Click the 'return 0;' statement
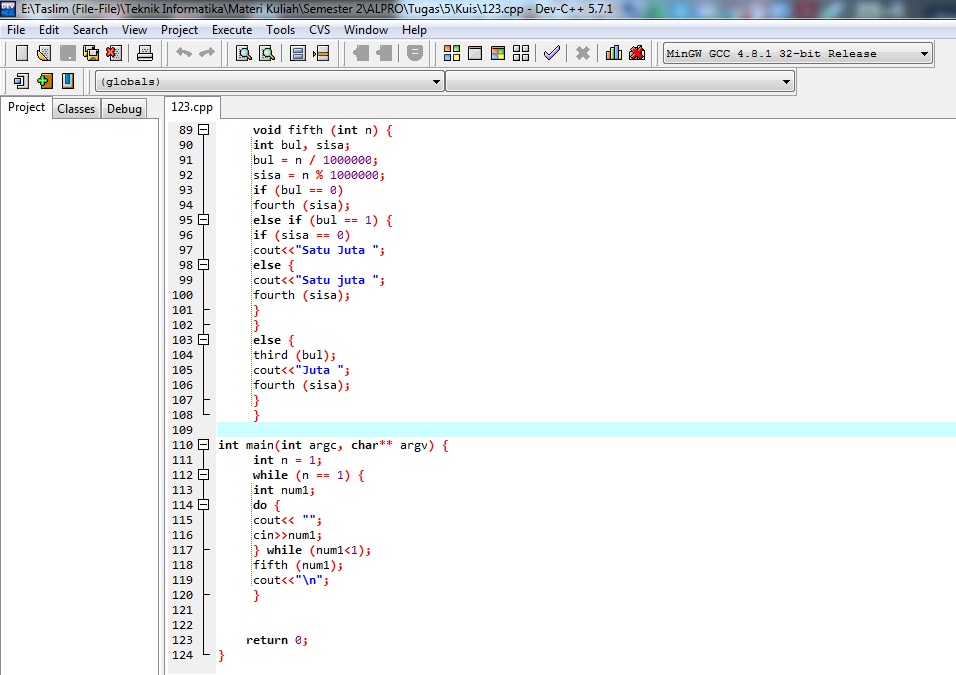Screen dimensions: 956x675 point(277,640)
